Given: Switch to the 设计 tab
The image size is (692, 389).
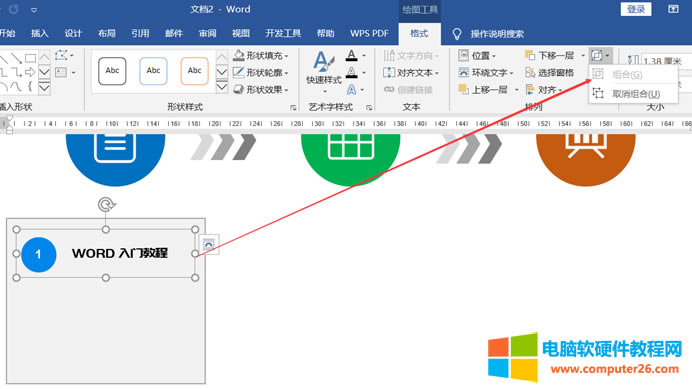Looking at the screenshot, I should 73,34.
